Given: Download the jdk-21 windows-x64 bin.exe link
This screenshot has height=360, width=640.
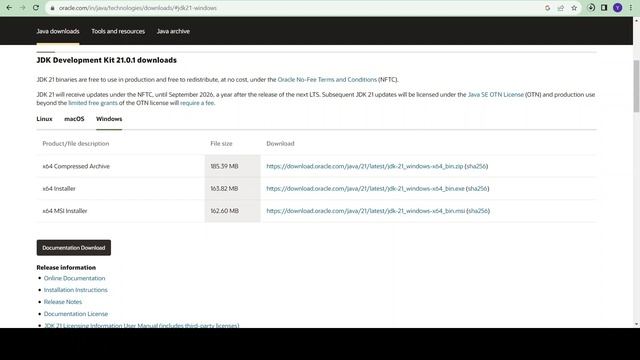Looking at the screenshot, I should pos(365,189).
